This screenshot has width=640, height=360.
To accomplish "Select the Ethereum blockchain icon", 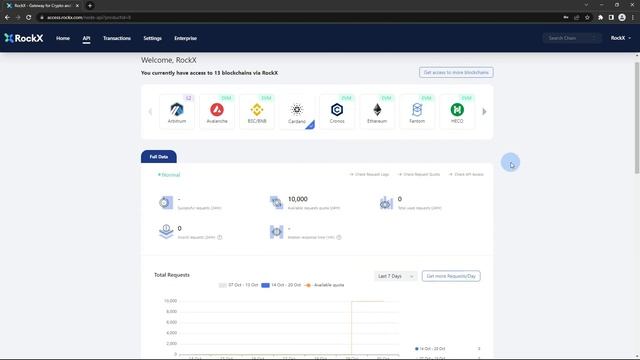I will (x=377, y=111).
